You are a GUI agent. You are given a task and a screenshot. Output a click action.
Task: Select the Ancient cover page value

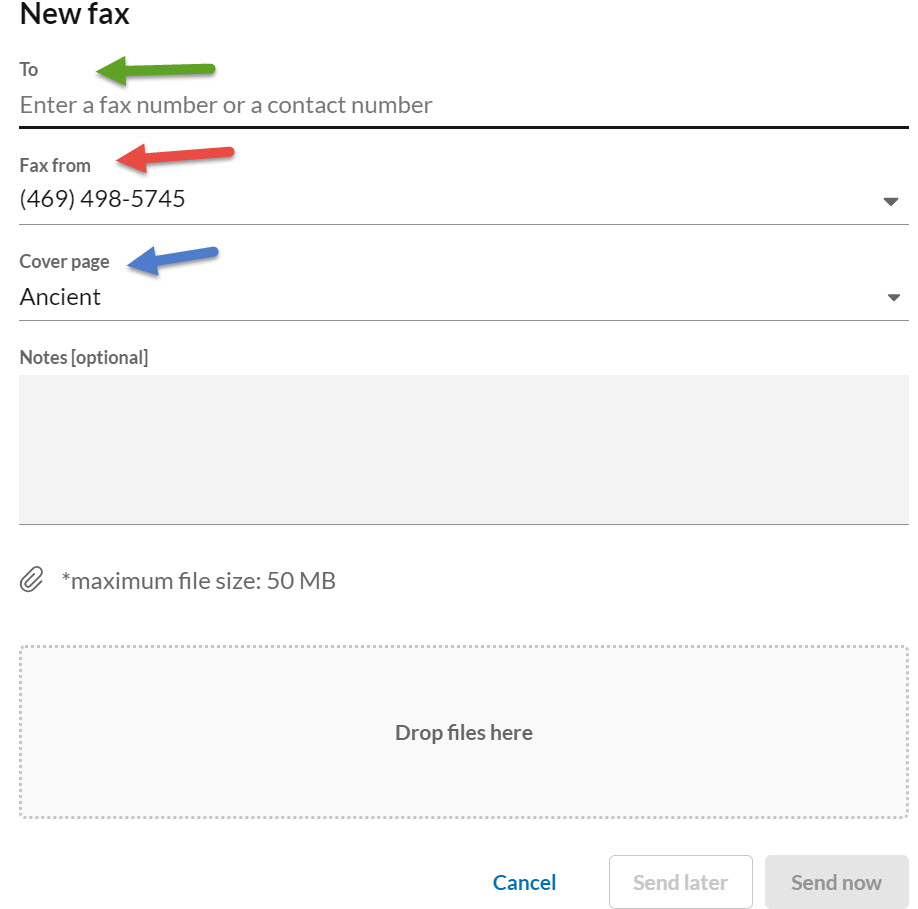pyautogui.click(x=60, y=297)
